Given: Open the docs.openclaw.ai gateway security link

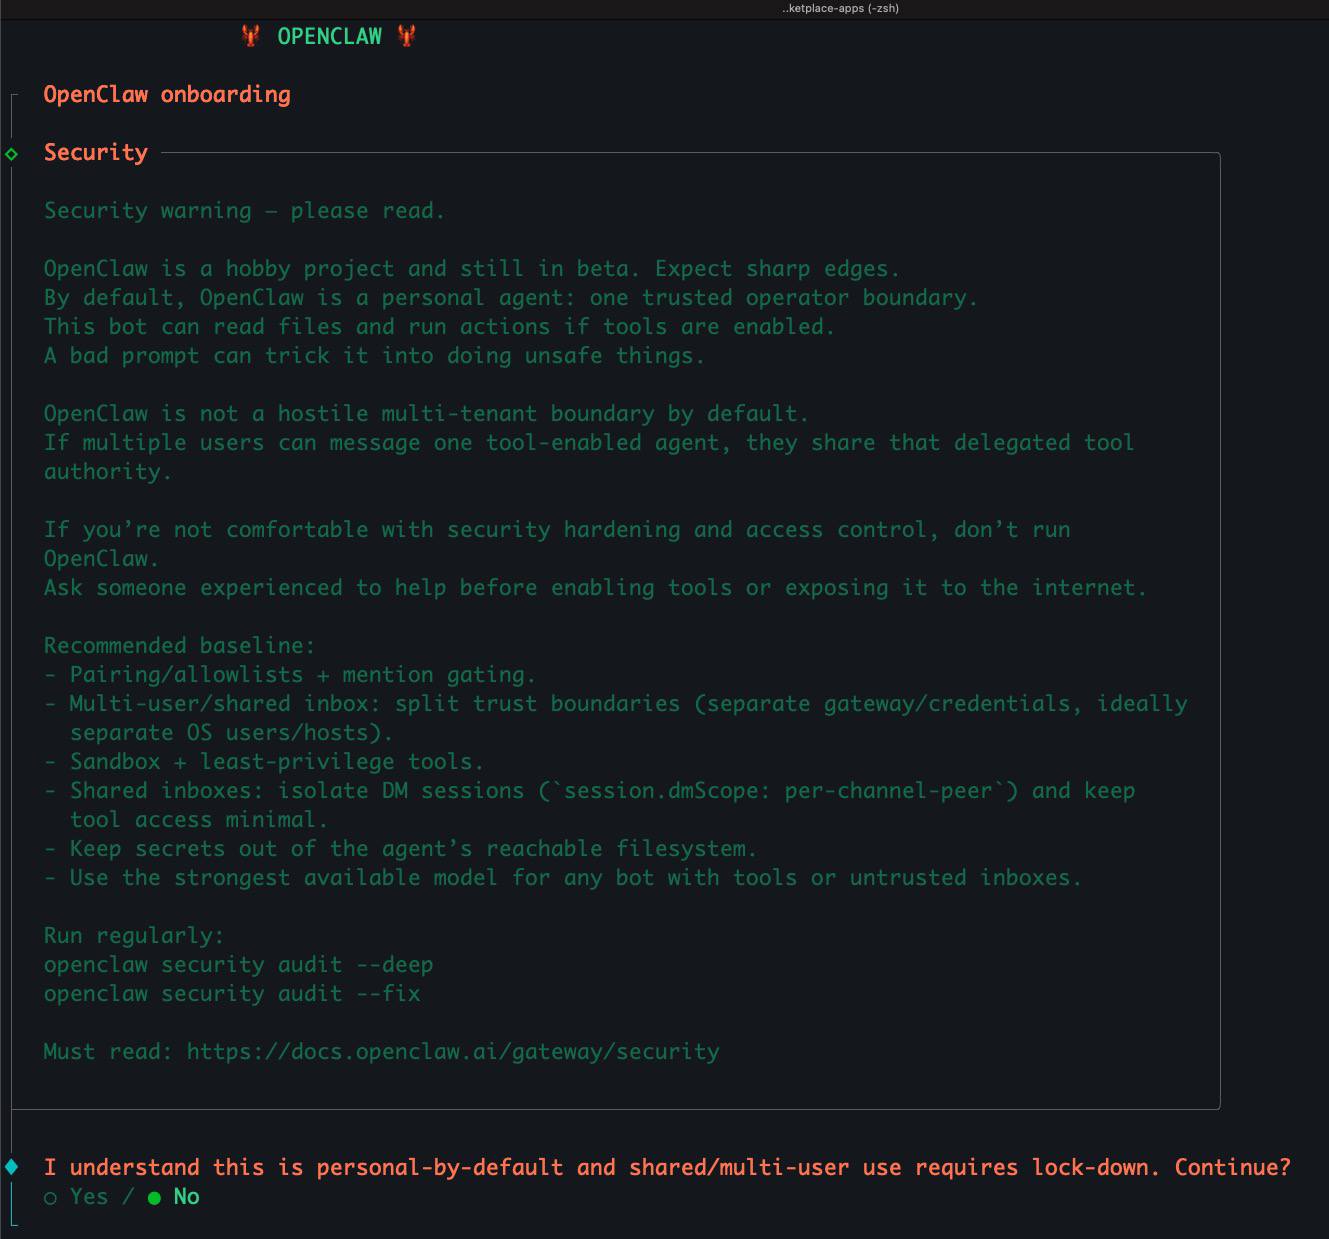Looking at the screenshot, I should [x=452, y=1051].
